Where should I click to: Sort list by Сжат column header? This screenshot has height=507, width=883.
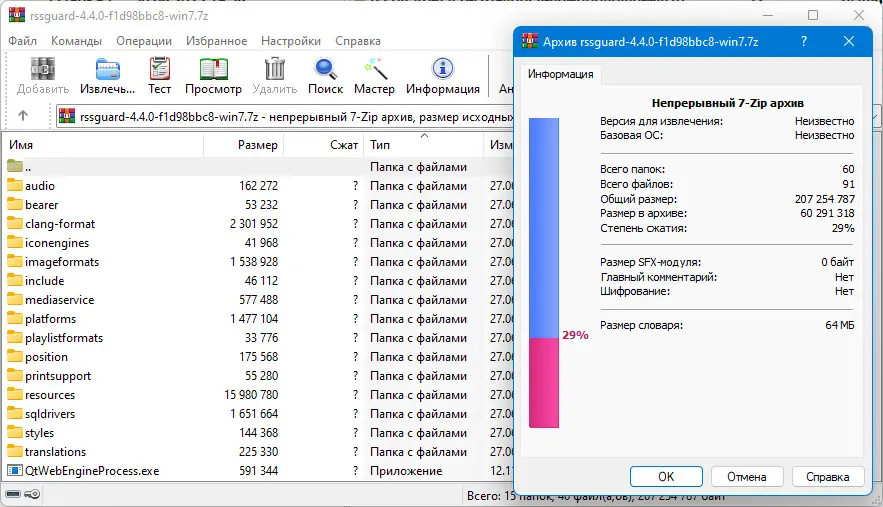point(324,145)
